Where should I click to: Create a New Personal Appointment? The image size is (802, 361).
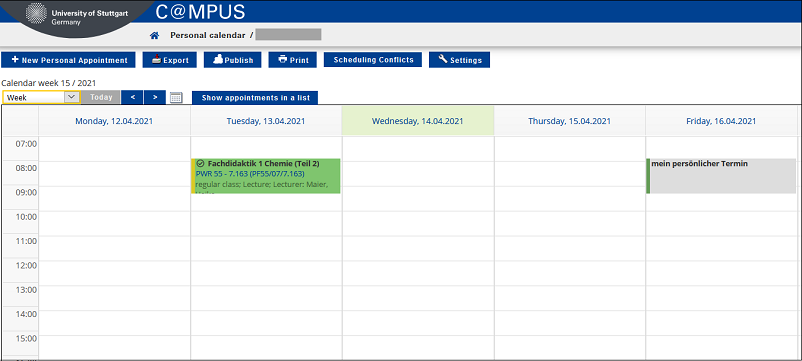(x=69, y=60)
